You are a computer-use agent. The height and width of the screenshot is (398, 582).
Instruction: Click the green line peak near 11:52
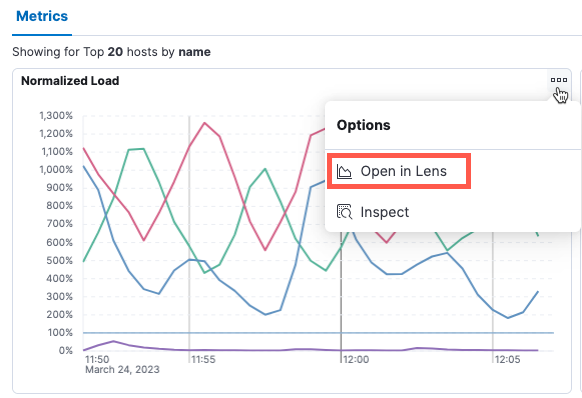[136, 149]
